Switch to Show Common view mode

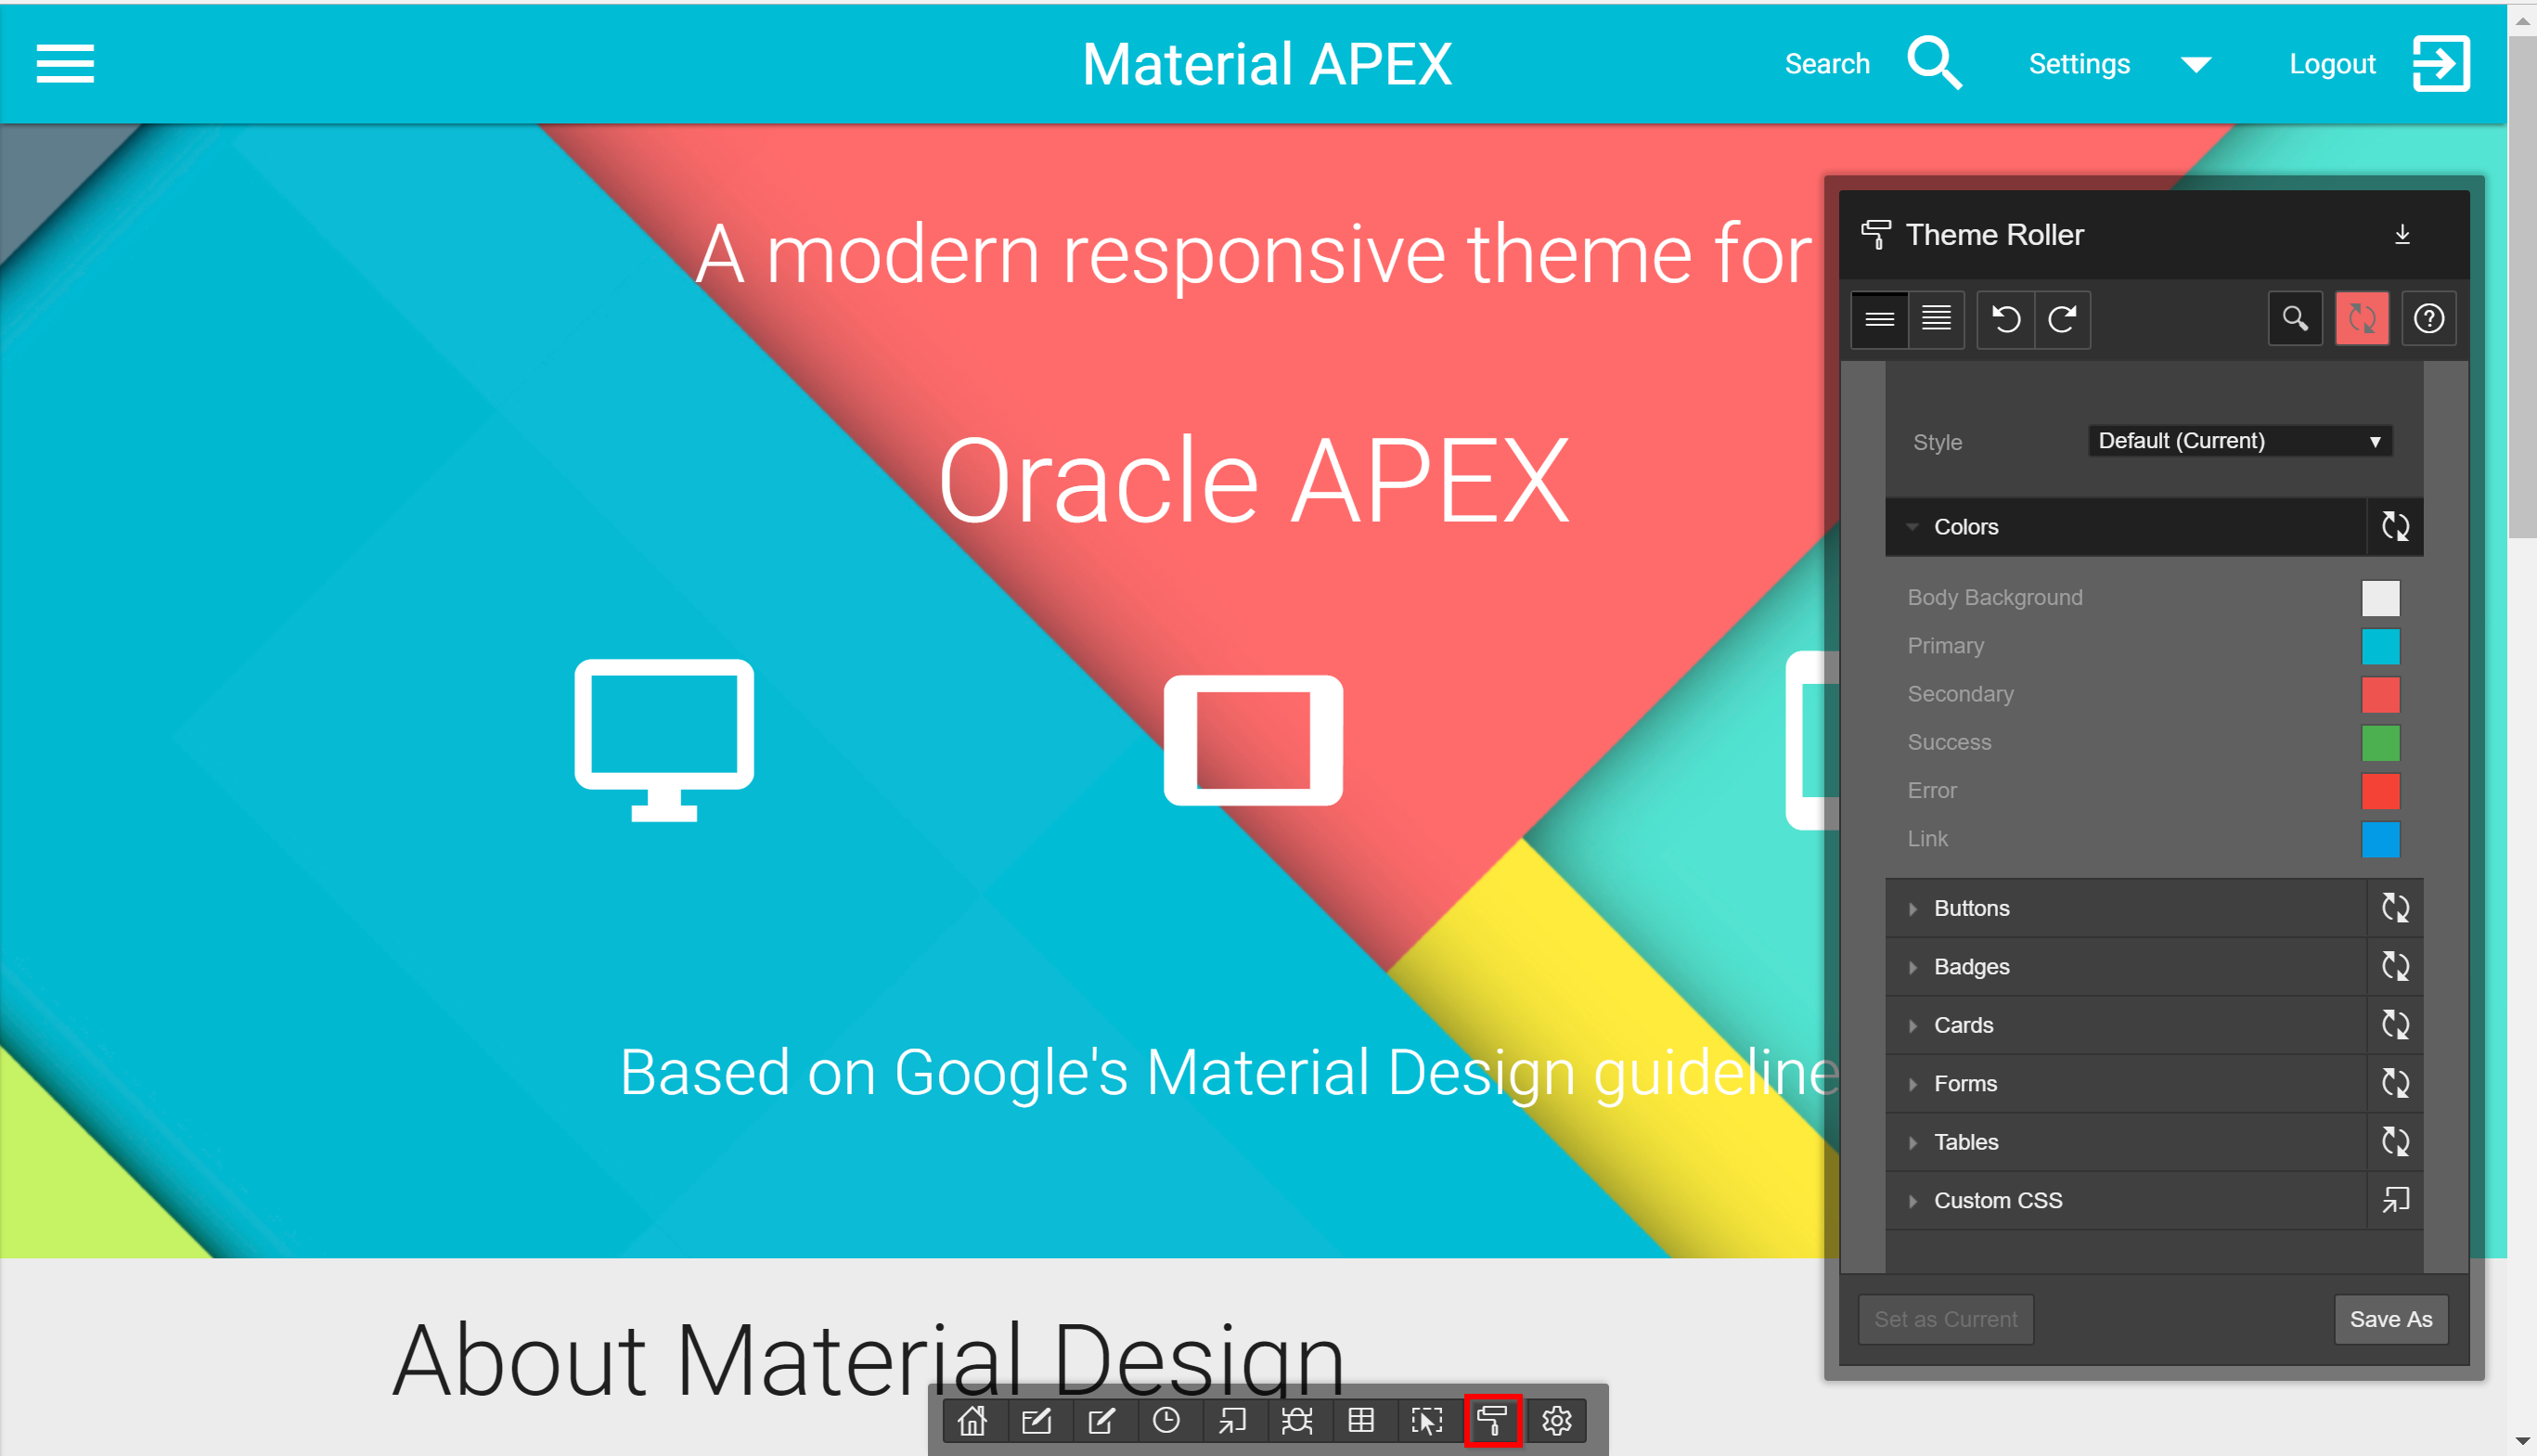1879,319
